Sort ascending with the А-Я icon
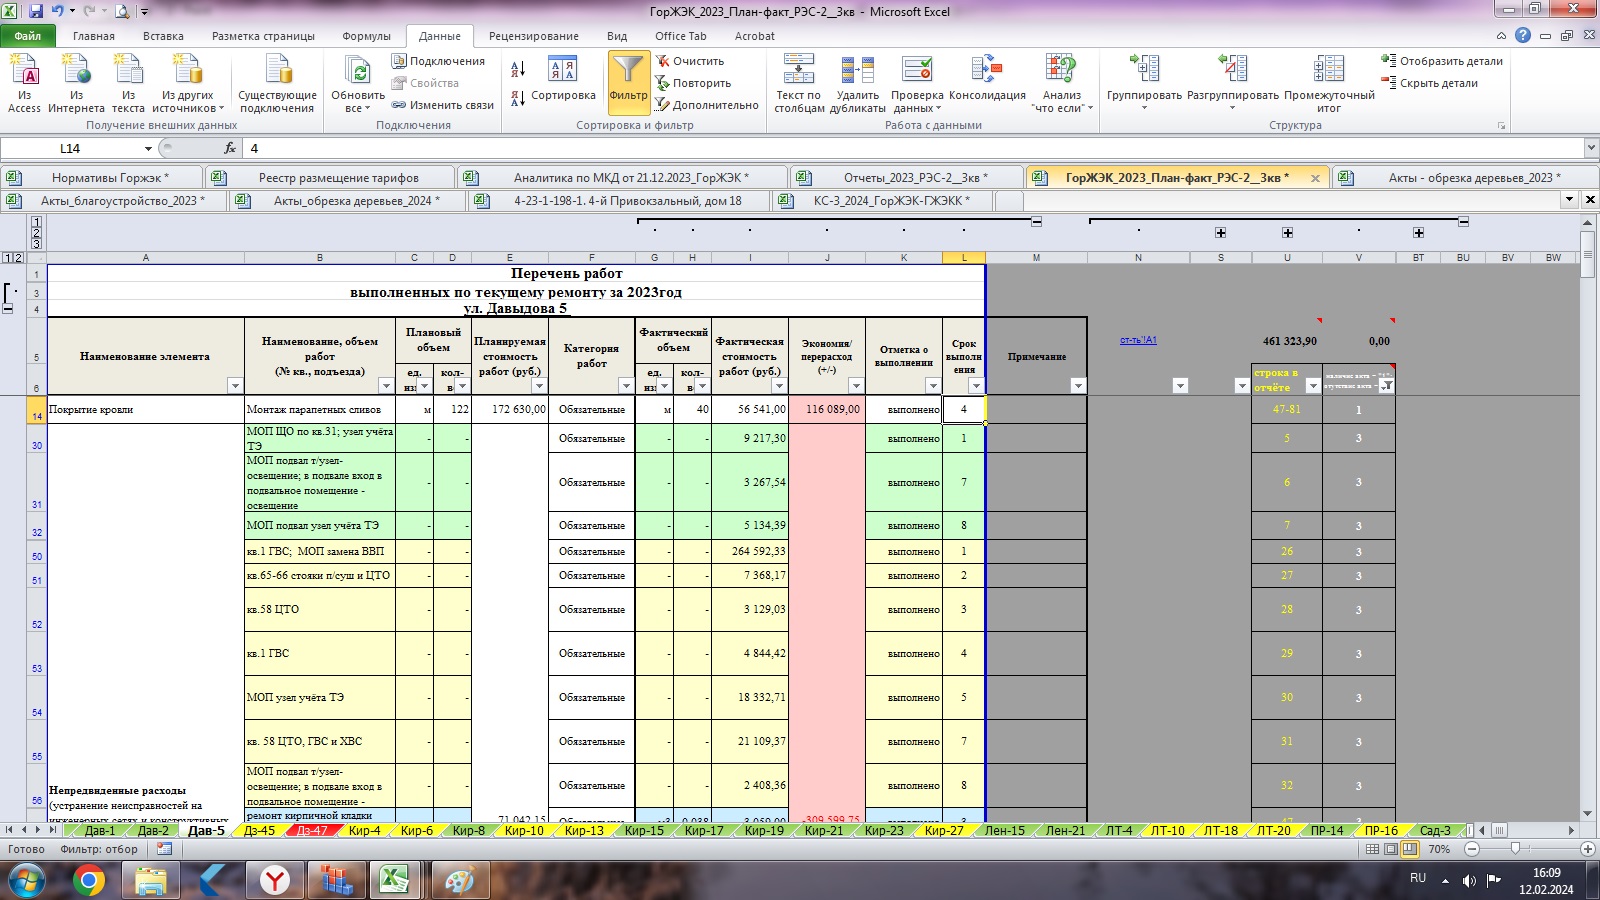The height and width of the screenshot is (900, 1600). [x=518, y=69]
